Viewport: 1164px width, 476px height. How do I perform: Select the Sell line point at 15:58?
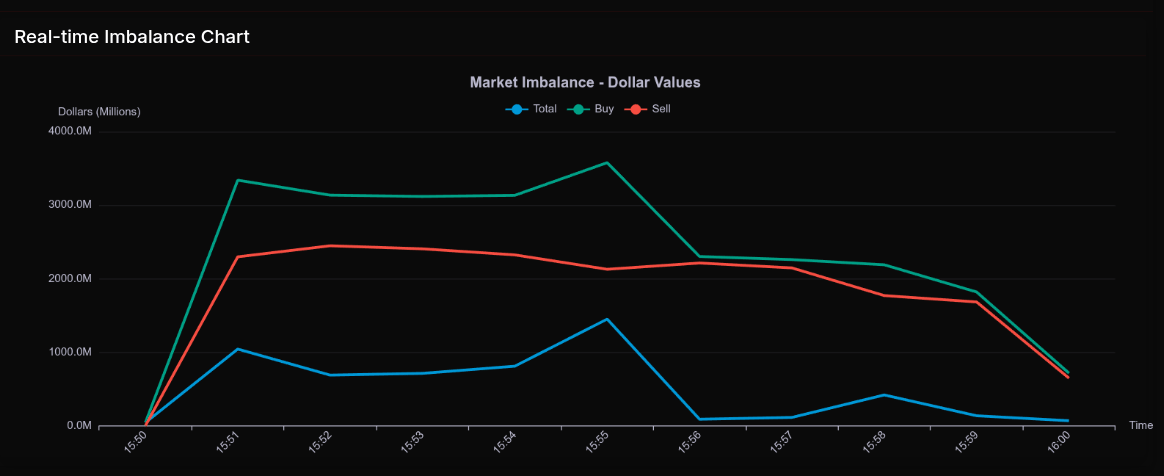(883, 295)
